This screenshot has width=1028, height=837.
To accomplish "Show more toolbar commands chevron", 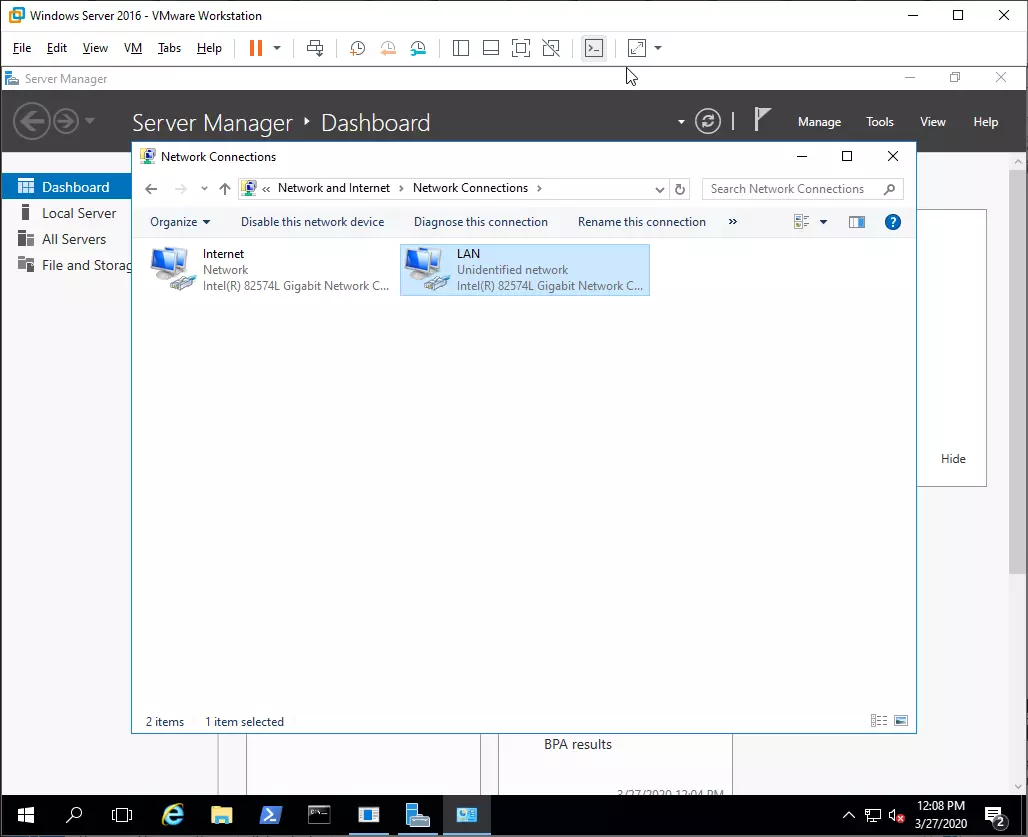I will click(x=733, y=222).
